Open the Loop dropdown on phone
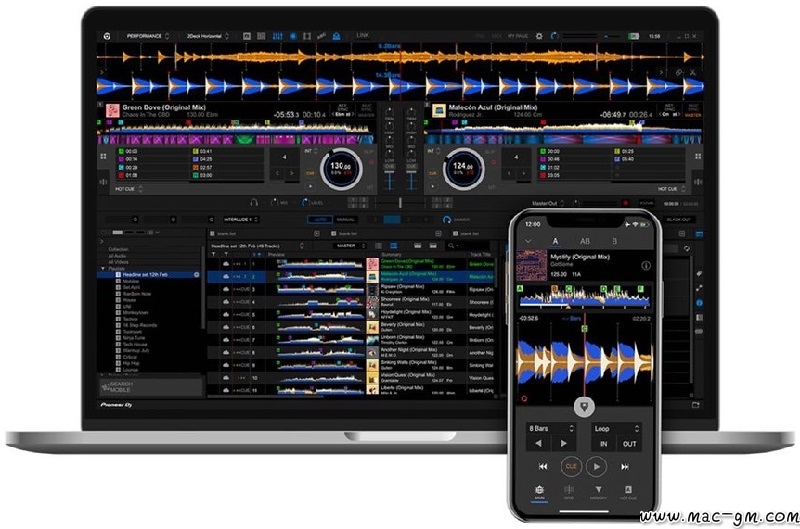The image size is (800, 529). click(616, 429)
